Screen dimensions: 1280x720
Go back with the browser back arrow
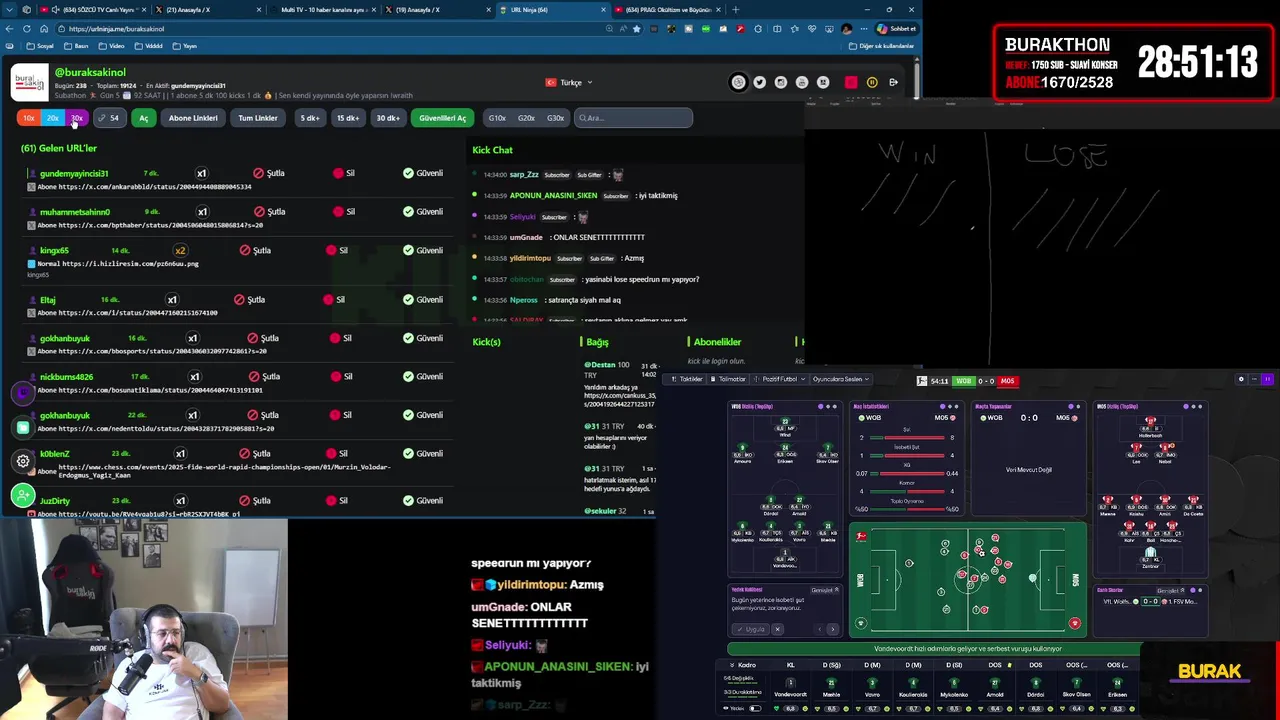pyautogui.click(x=10, y=29)
